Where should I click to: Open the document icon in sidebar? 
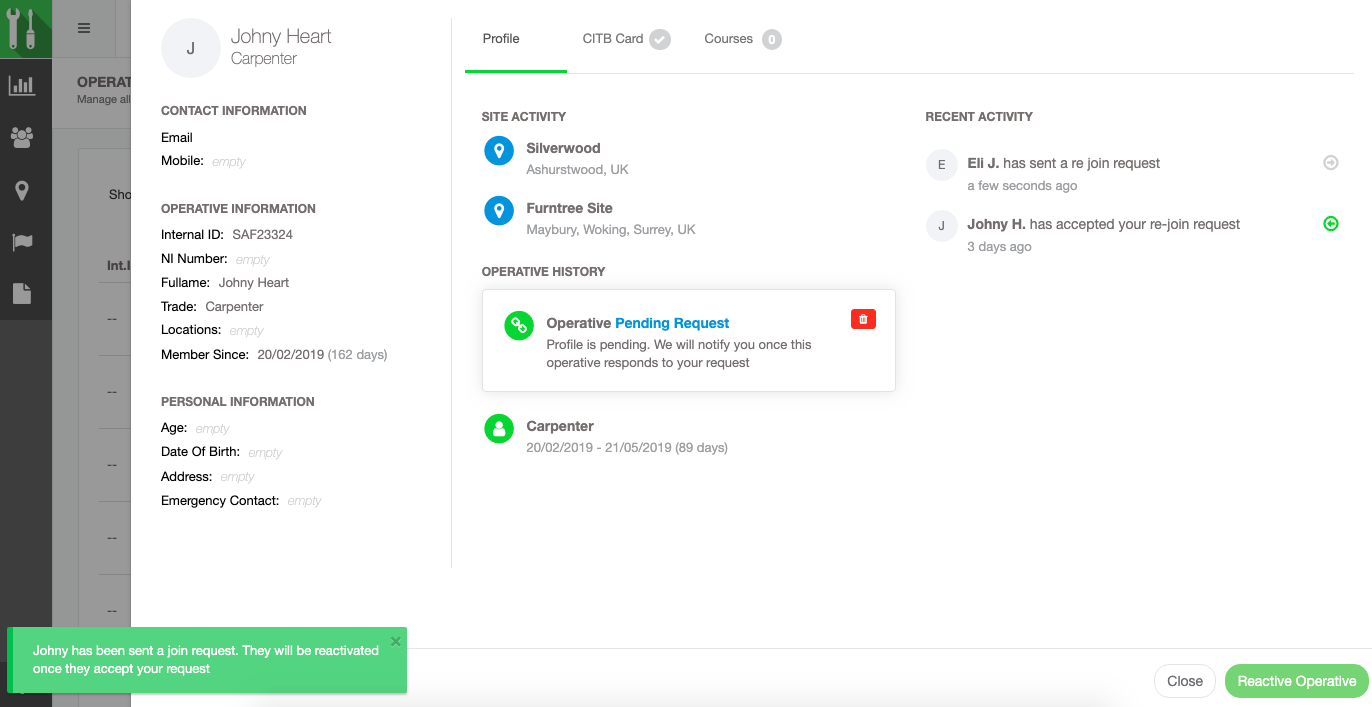[21, 293]
